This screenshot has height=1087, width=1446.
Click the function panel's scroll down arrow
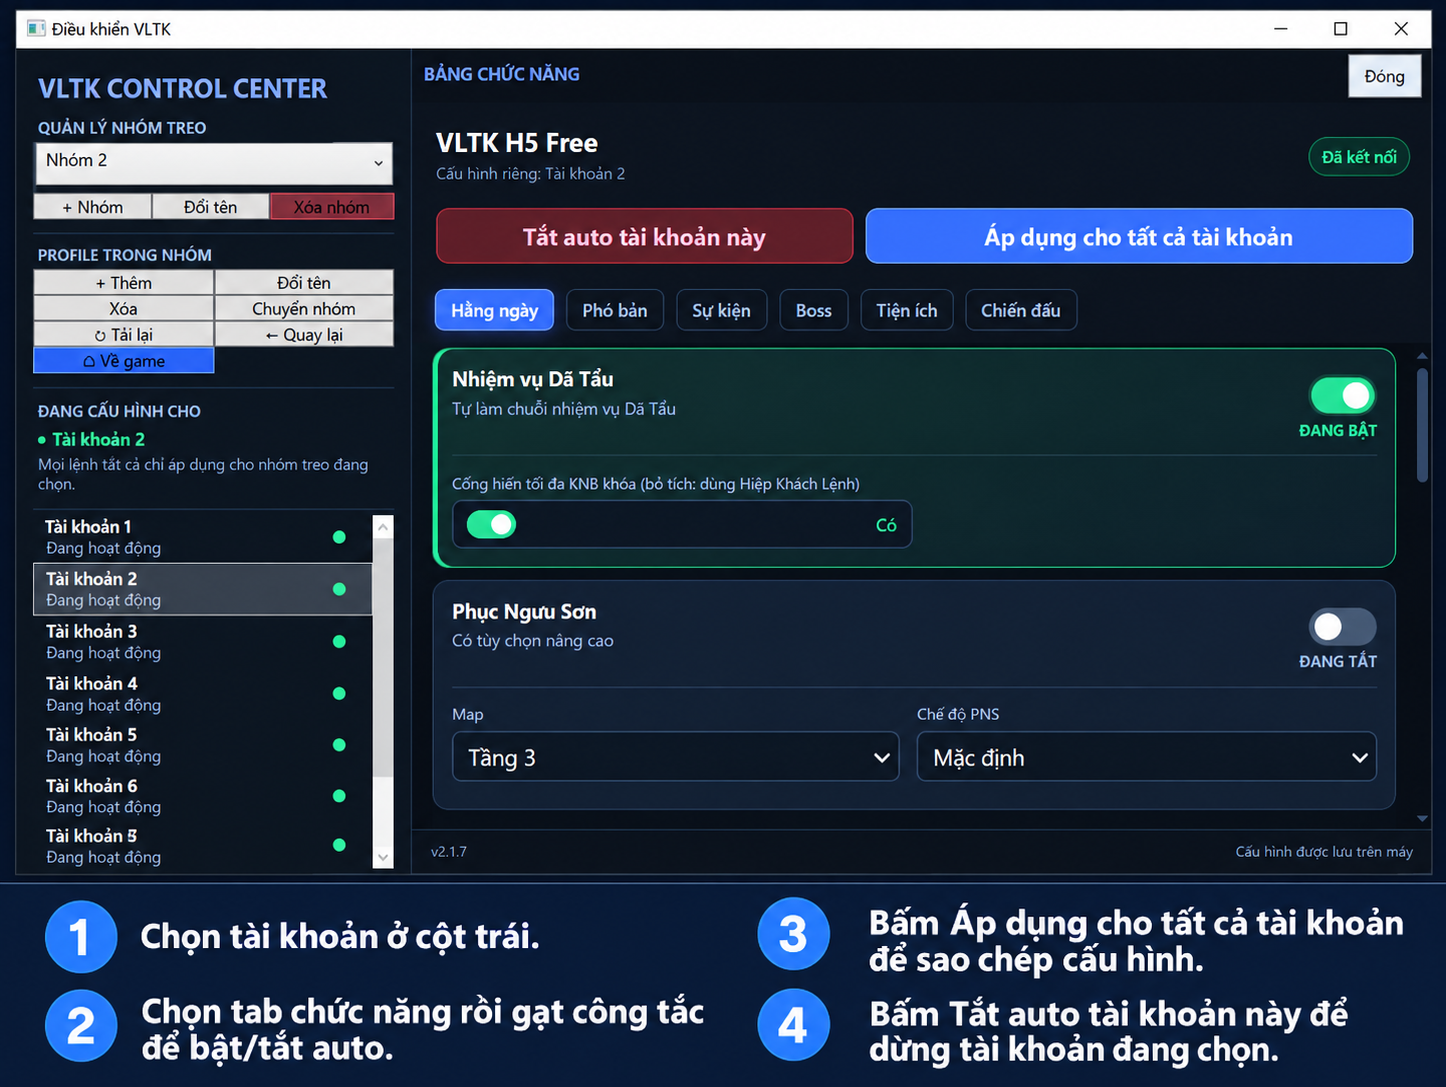click(x=1422, y=818)
